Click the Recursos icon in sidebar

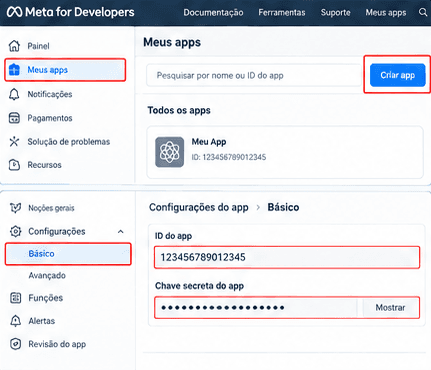pyautogui.click(x=14, y=165)
